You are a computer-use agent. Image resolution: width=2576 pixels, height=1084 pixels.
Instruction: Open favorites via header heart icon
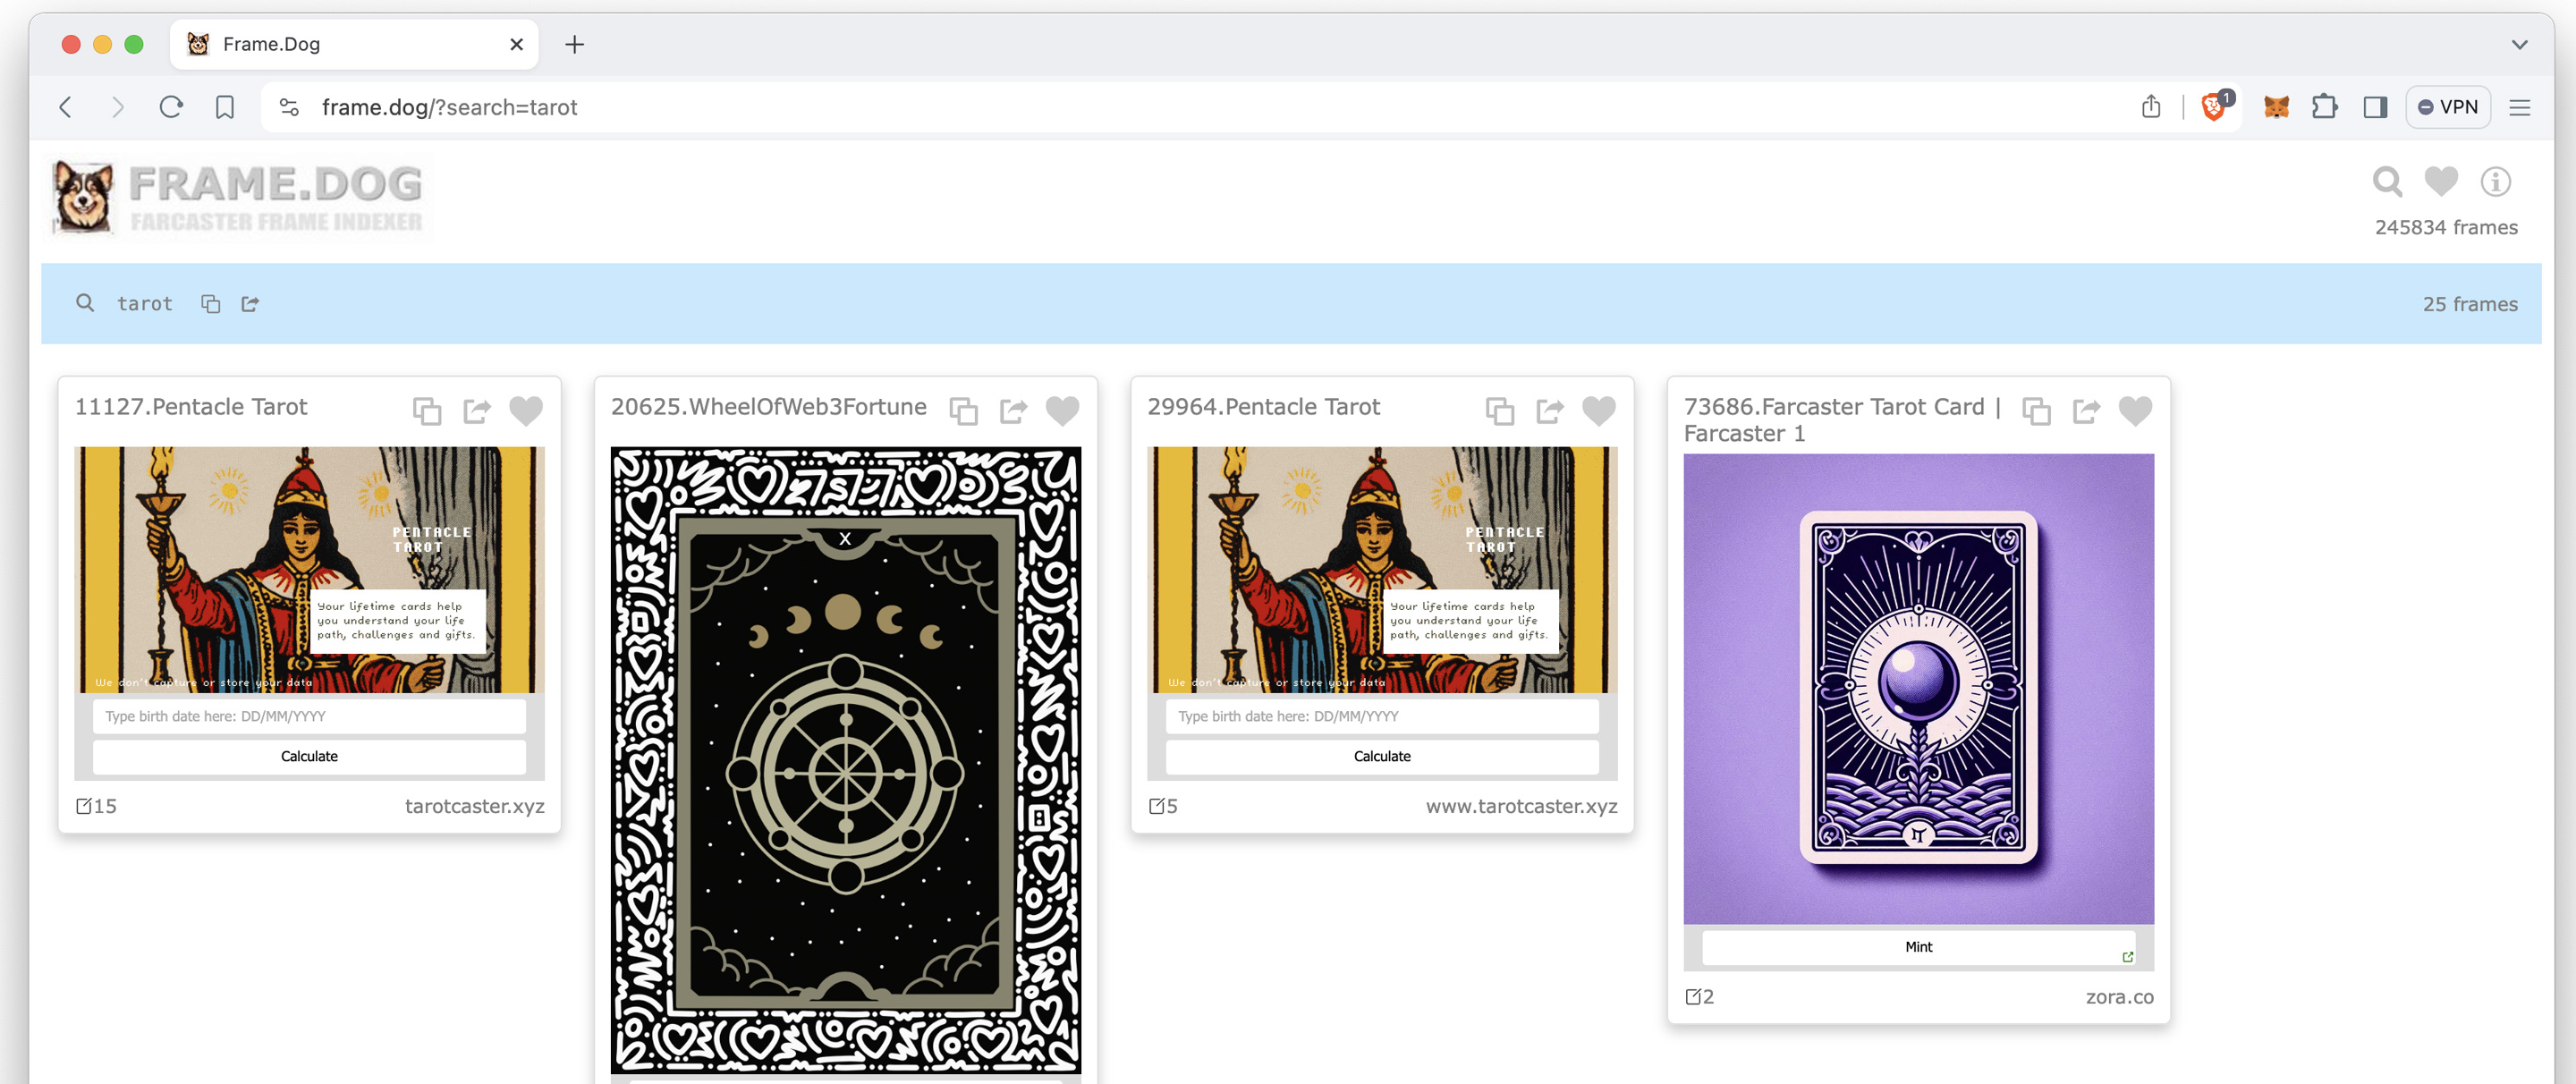pos(2441,182)
